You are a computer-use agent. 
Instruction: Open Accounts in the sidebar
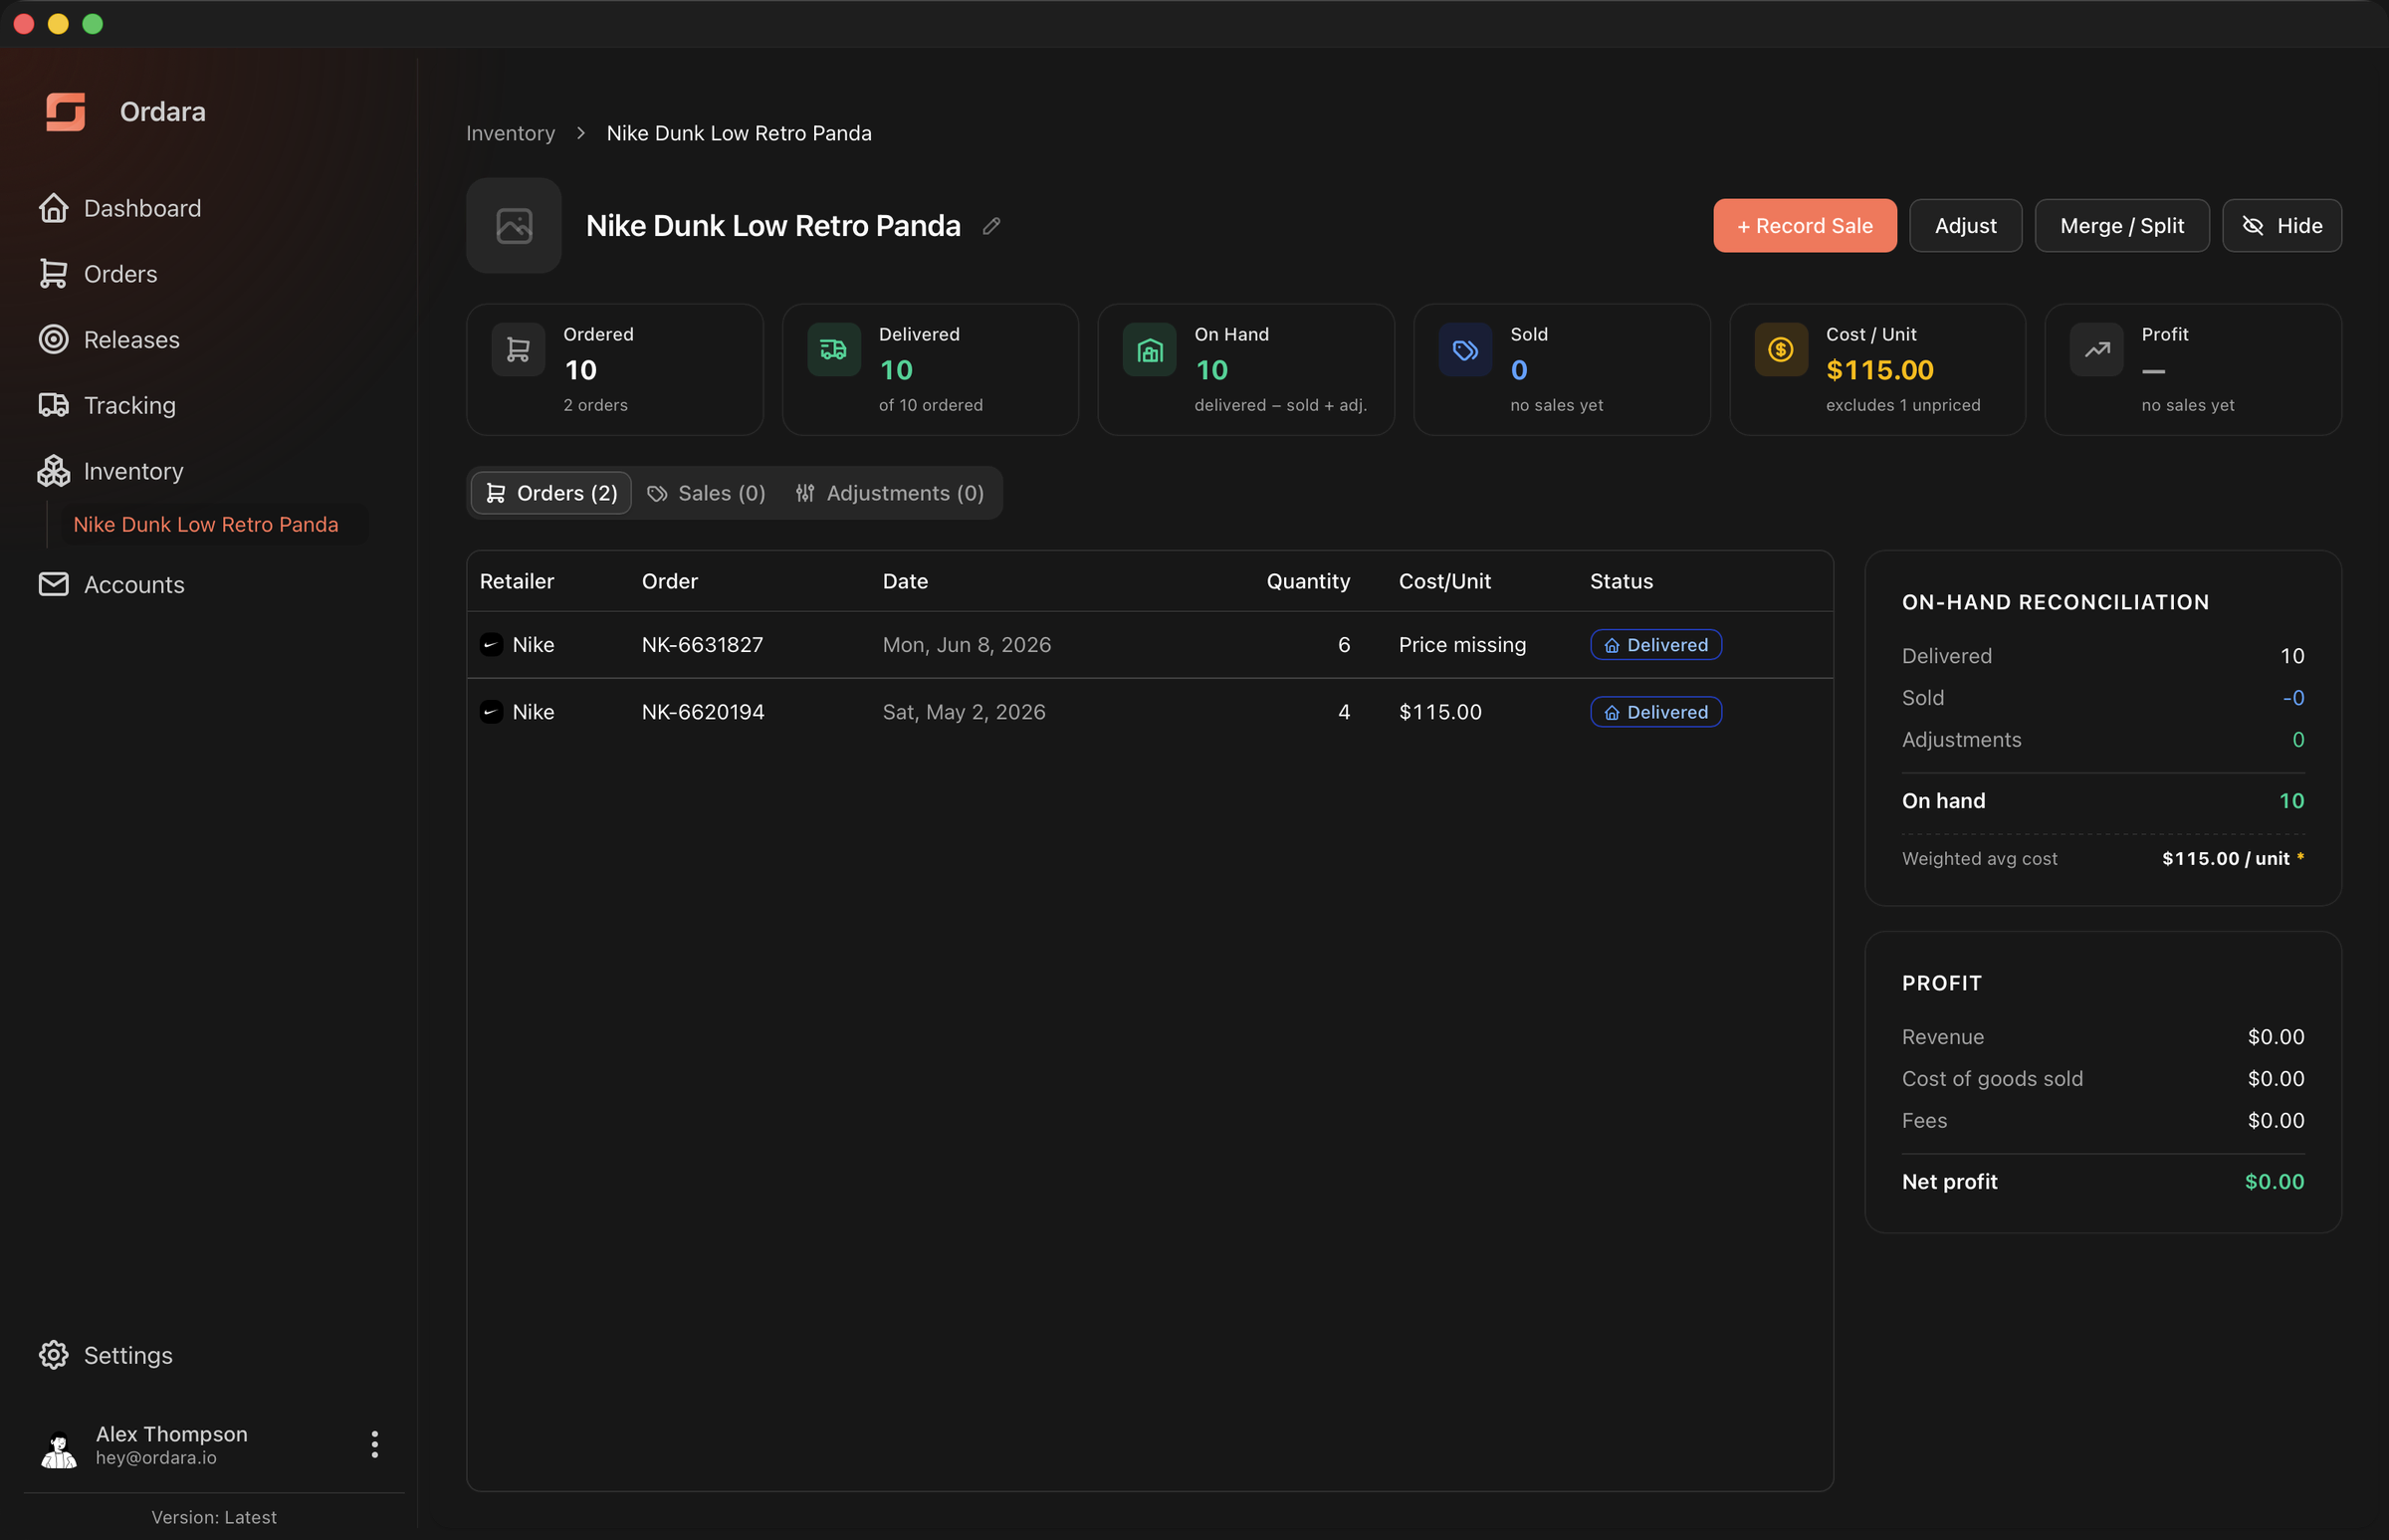point(111,585)
